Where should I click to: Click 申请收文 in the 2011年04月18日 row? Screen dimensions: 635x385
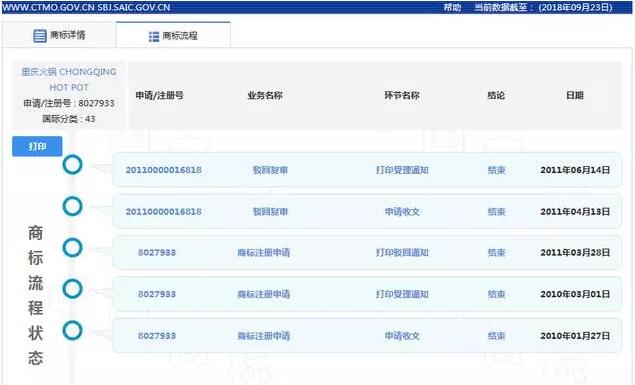pos(402,211)
